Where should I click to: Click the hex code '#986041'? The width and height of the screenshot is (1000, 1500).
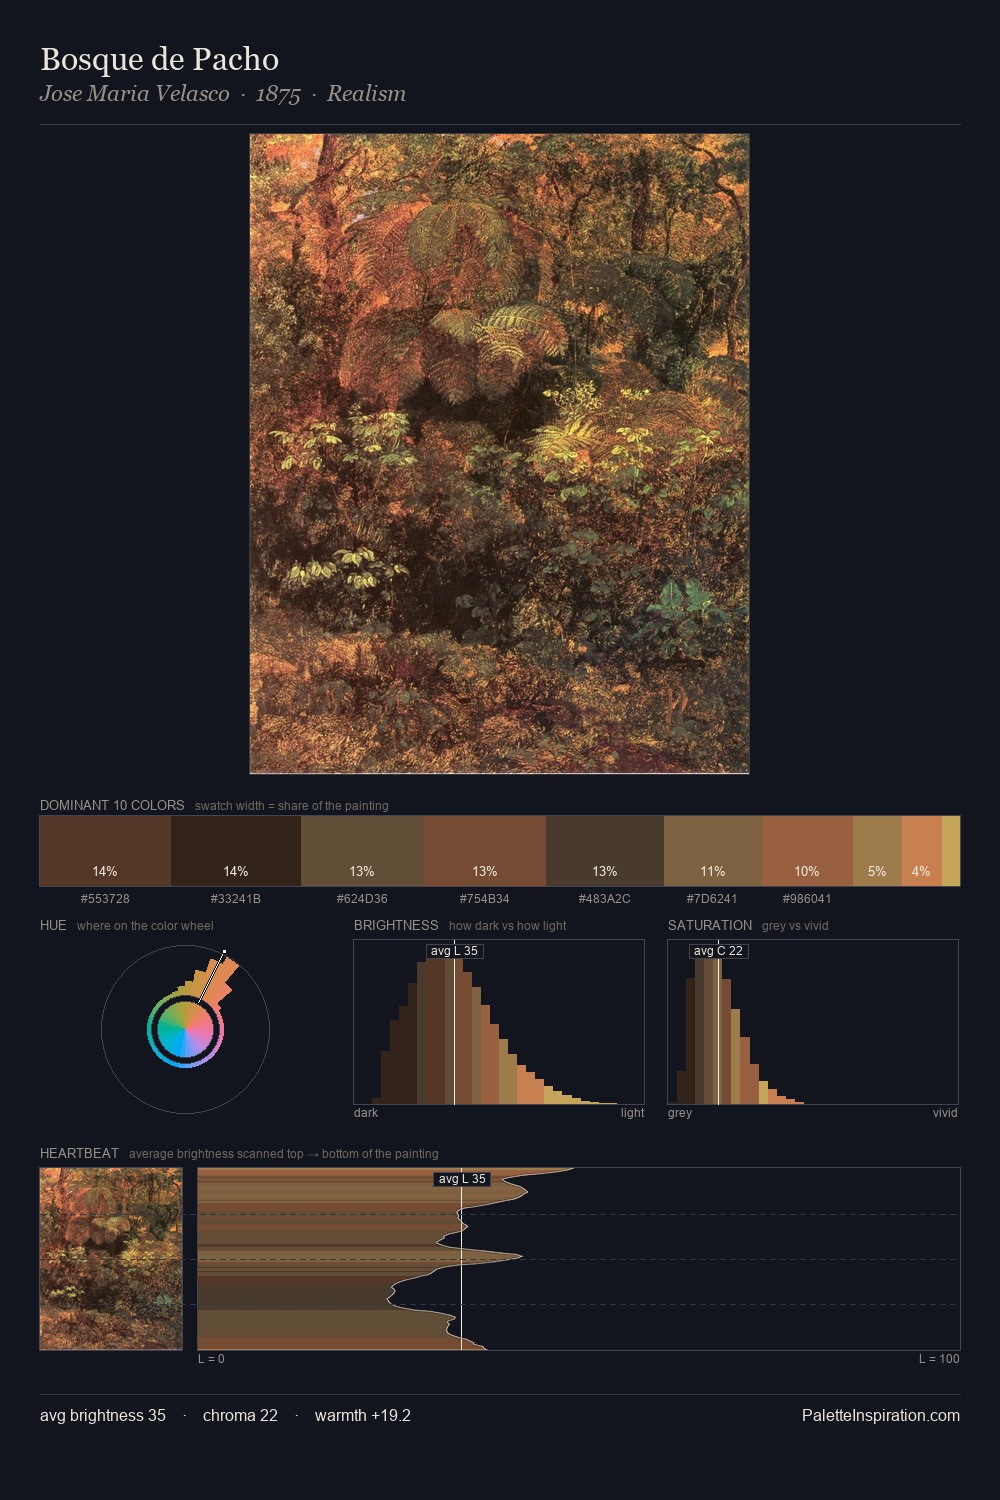(x=807, y=898)
